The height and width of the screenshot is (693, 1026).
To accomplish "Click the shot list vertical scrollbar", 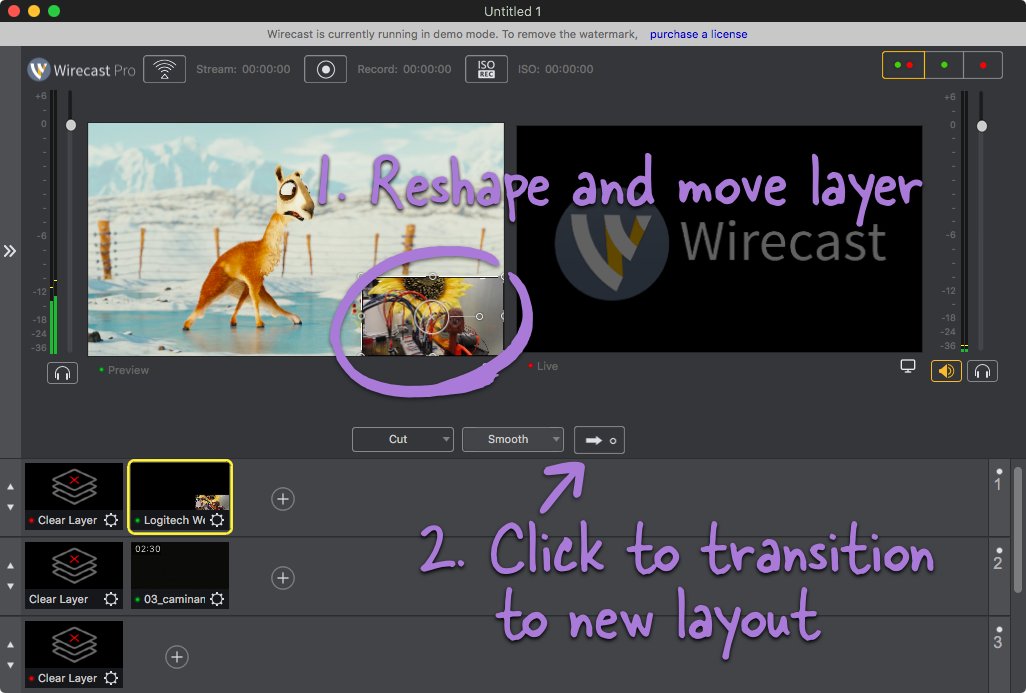I will coord(1017,529).
